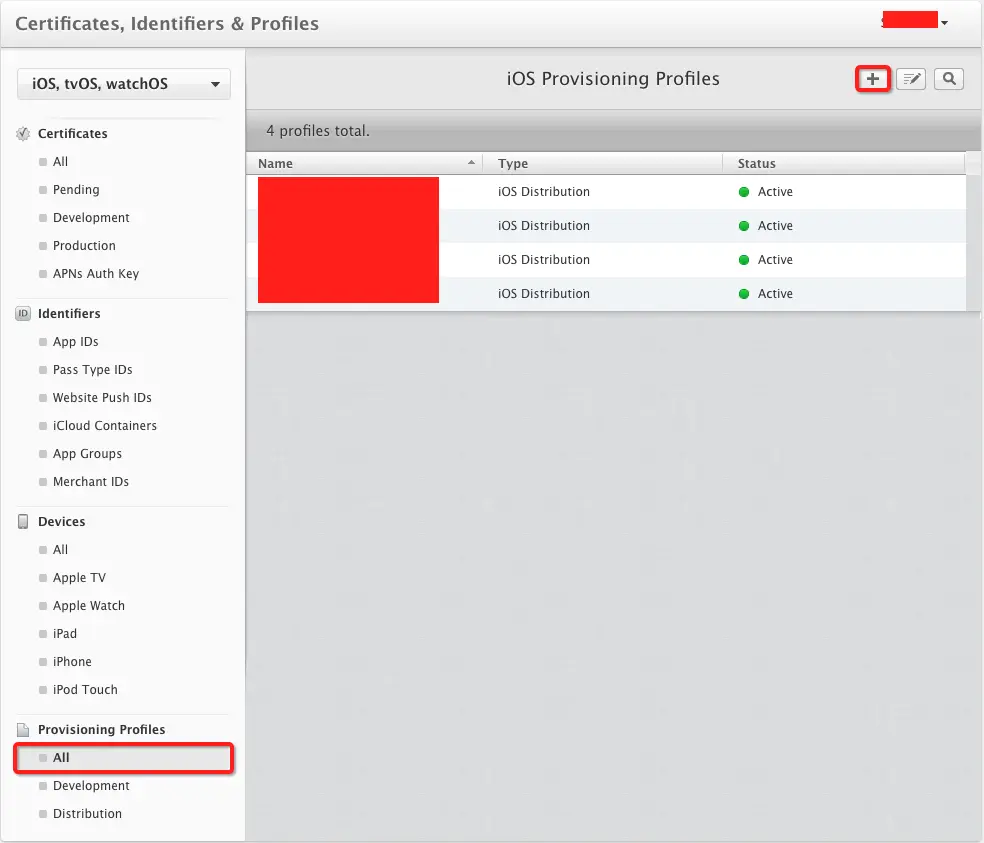Click the edit profiles pencil icon

(x=911, y=79)
